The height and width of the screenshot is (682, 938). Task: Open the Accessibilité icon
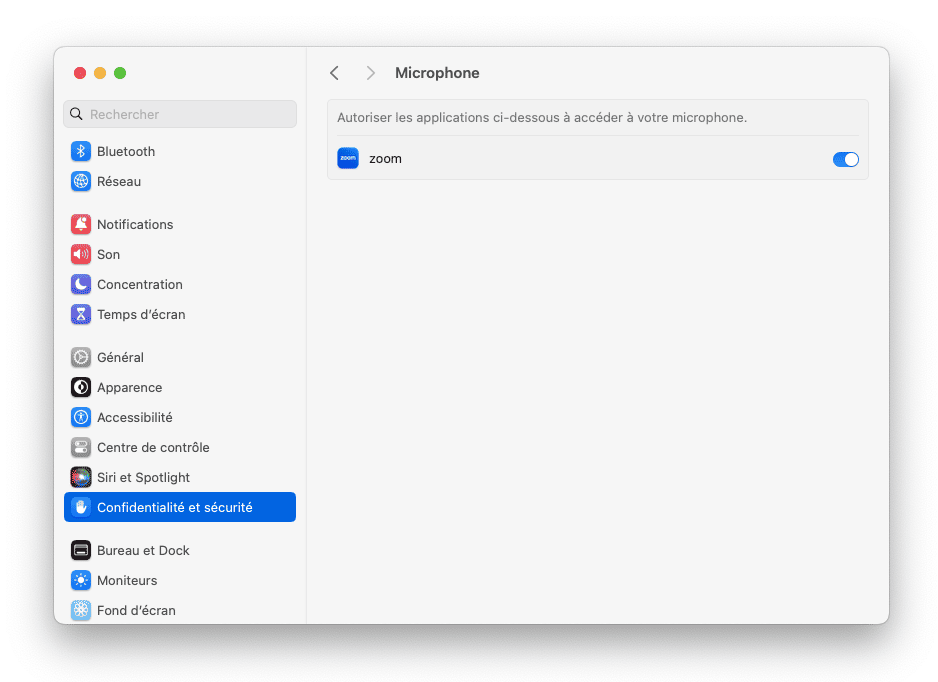[81, 418]
